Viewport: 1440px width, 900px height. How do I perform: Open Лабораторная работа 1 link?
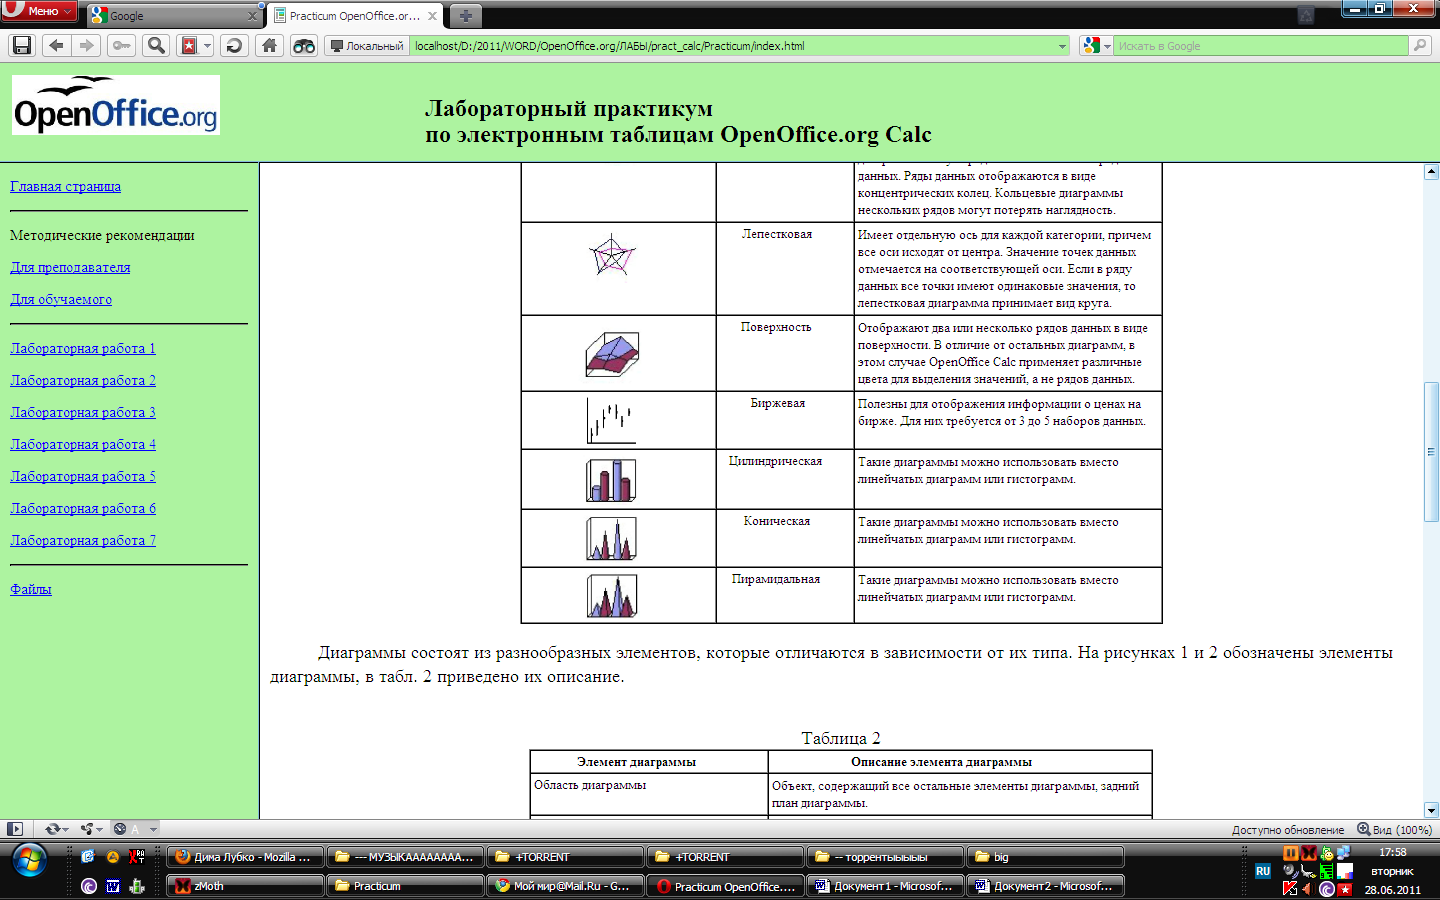83,348
